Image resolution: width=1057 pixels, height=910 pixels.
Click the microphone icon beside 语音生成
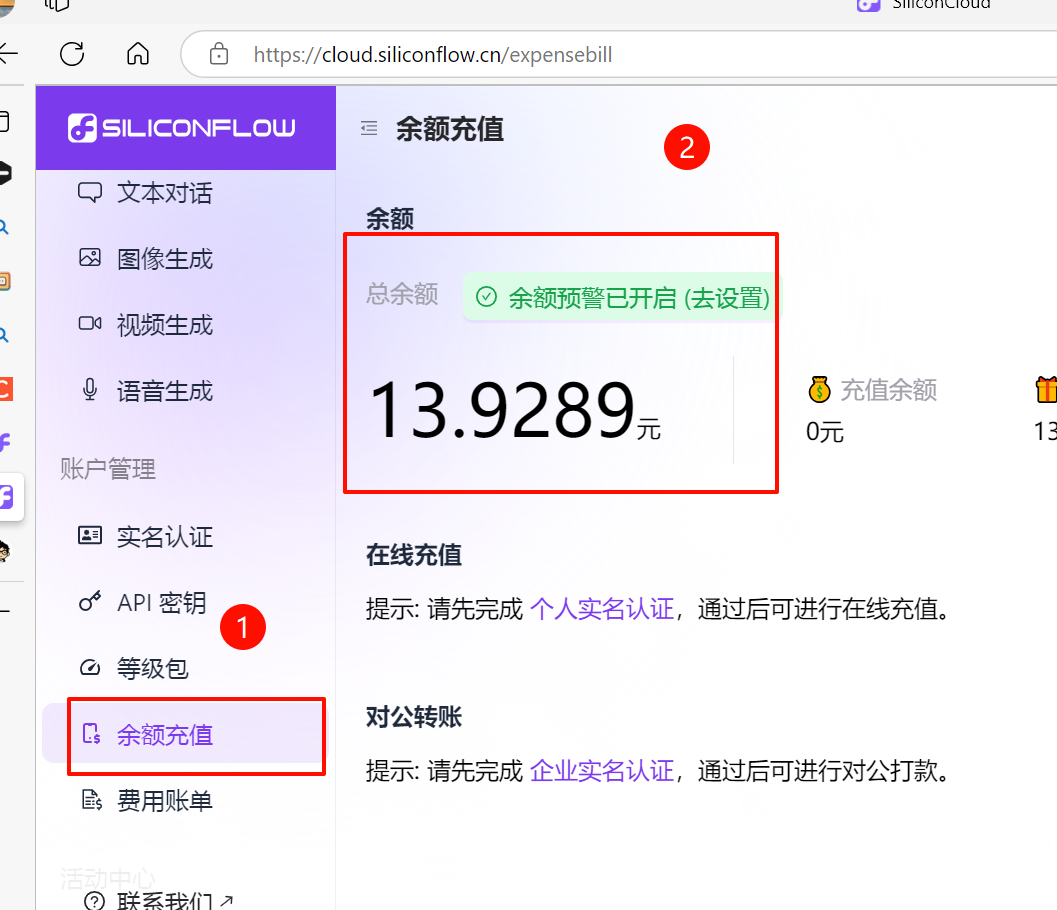tap(90, 390)
